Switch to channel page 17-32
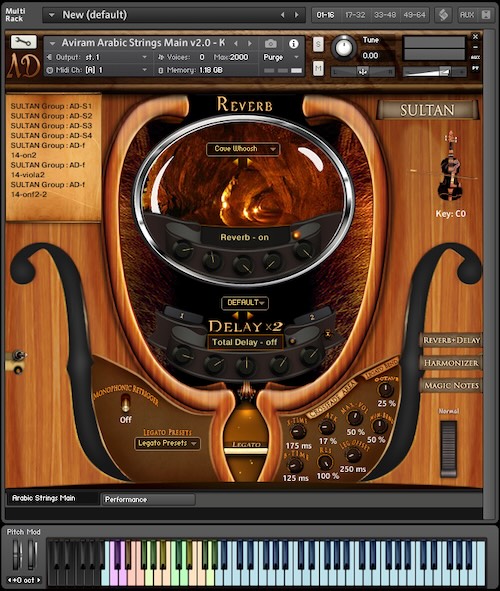Screen dimensions: 500x591 (x=355, y=15)
